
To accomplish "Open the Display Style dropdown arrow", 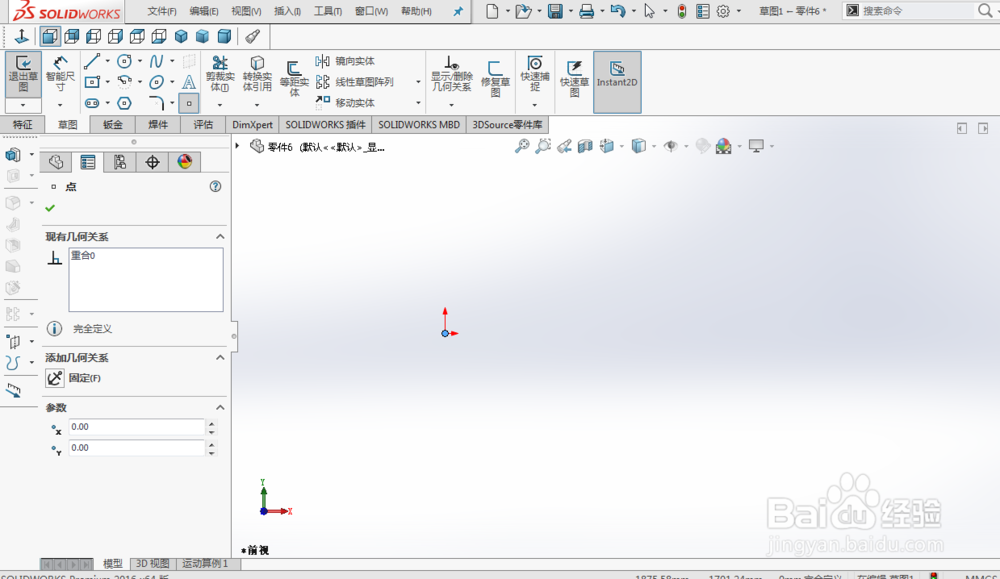I will [x=652, y=145].
